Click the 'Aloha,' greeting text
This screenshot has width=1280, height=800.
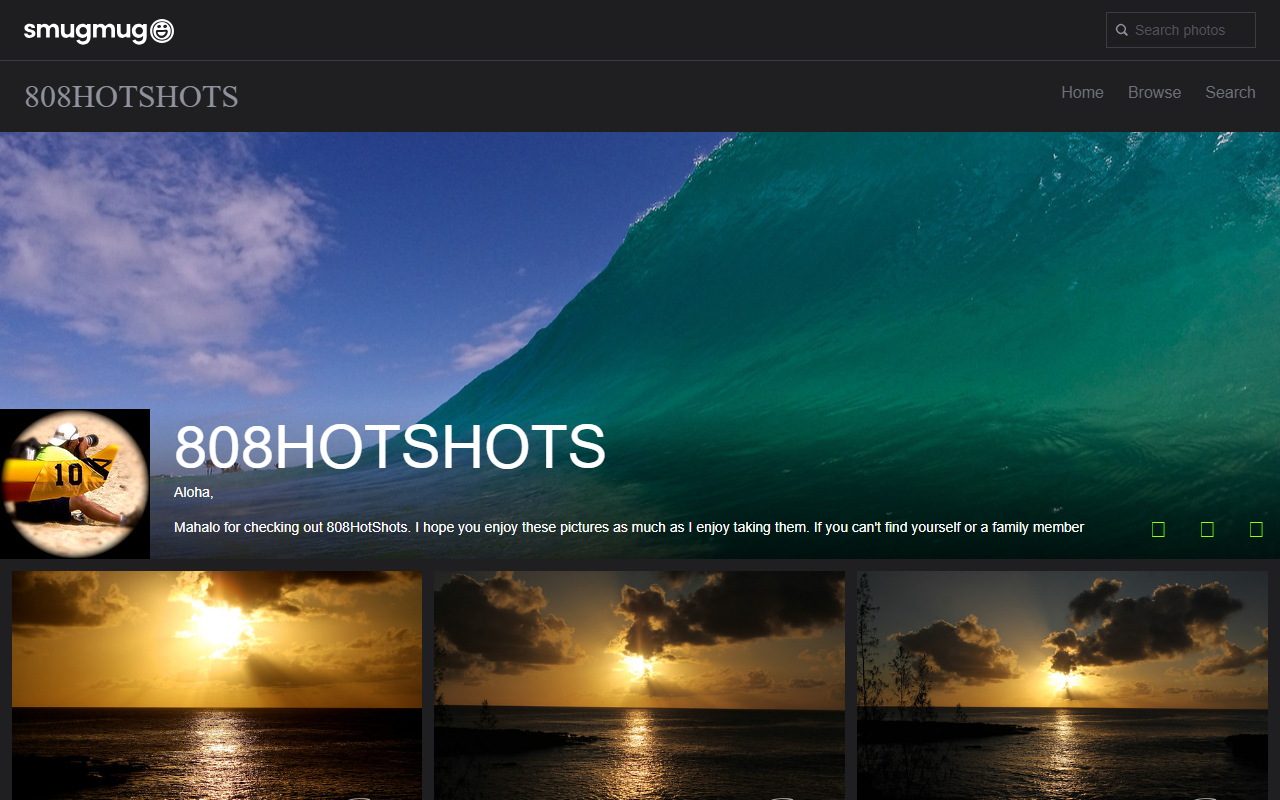pyautogui.click(x=194, y=493)
